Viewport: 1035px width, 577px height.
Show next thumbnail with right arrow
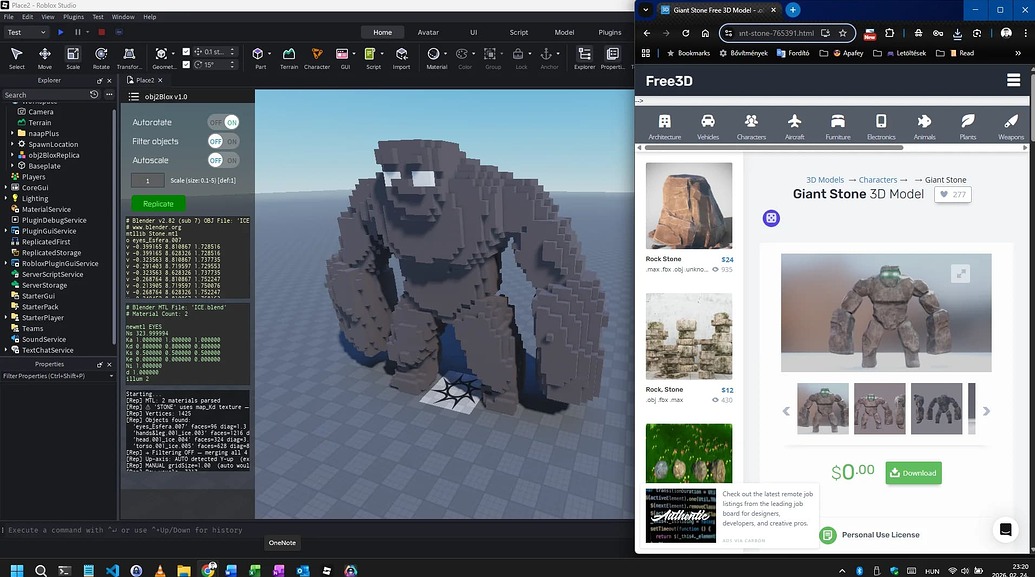[x=986, y=411]
